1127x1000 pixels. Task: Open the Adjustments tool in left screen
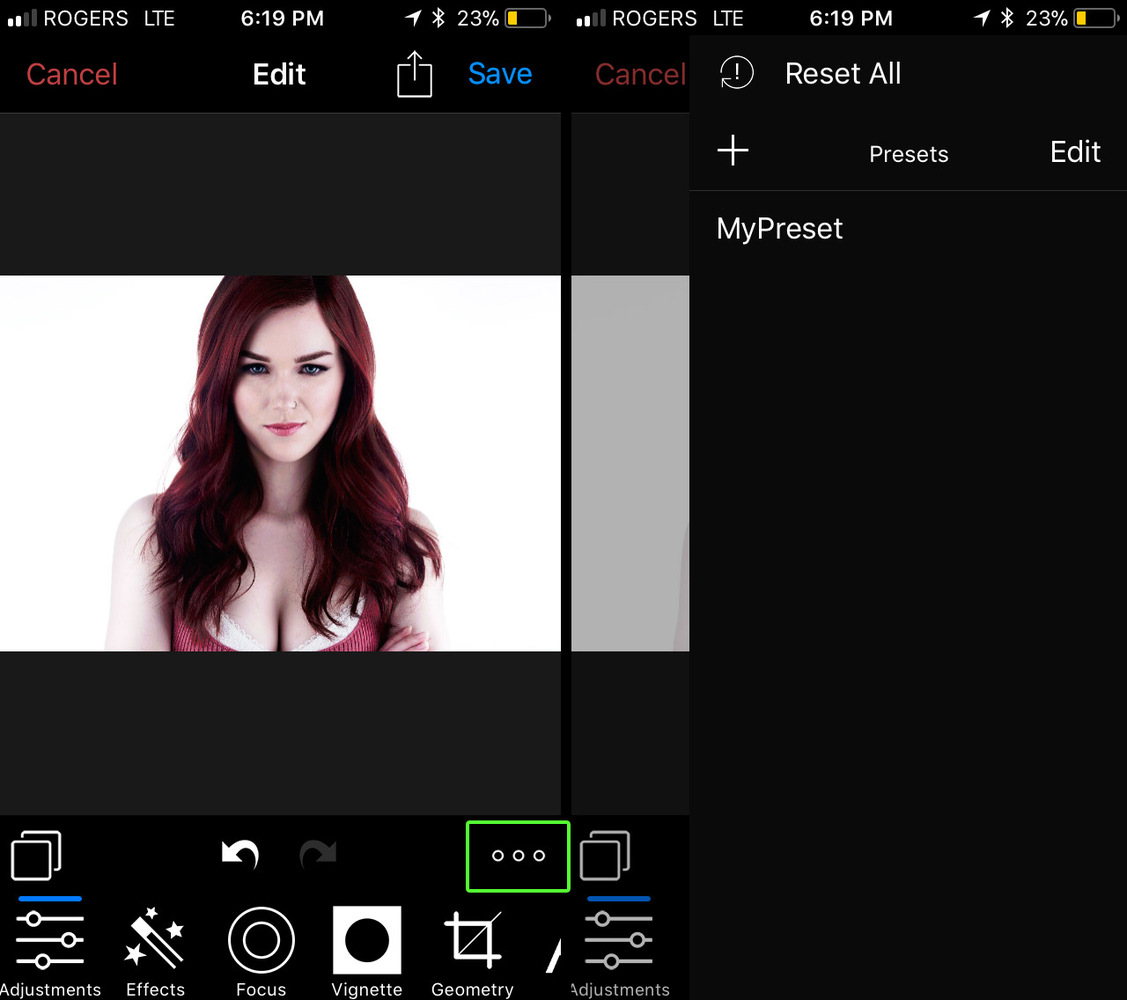click(50, 950)
